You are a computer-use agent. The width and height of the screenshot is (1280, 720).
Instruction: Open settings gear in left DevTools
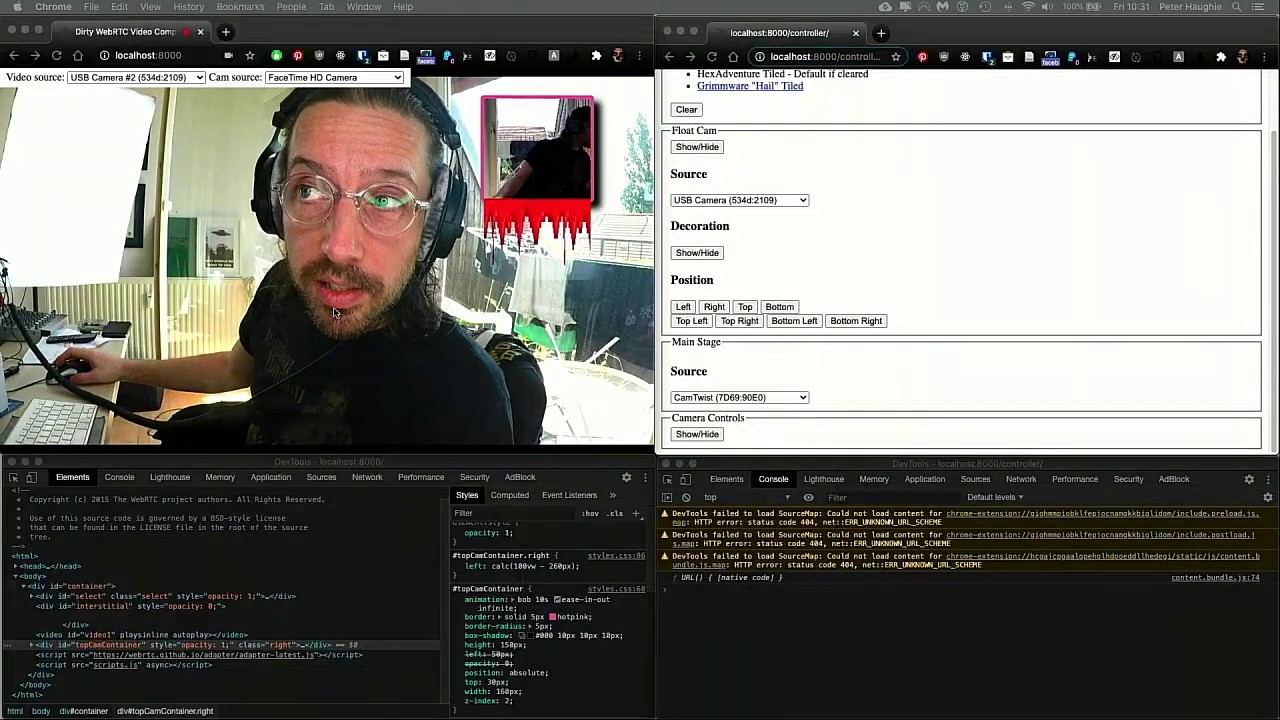click(626, 477)
